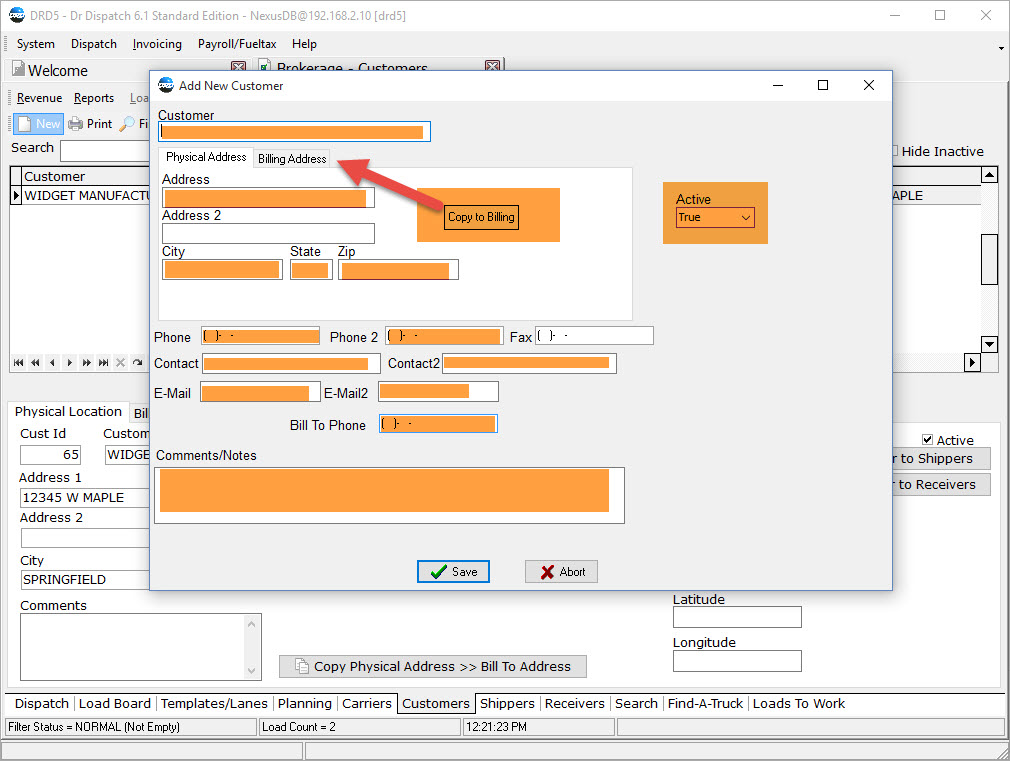Open the System menu
This screenshot has height=761, width=1010.
[35, 44]
